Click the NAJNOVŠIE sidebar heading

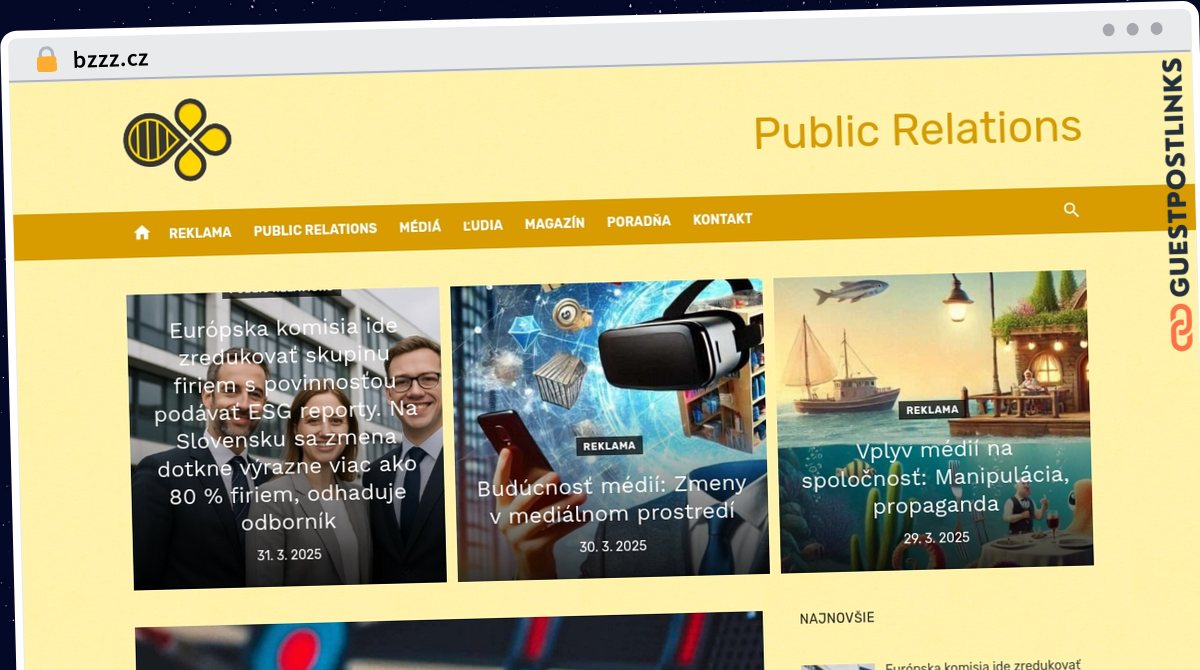(x=837, y=618)
